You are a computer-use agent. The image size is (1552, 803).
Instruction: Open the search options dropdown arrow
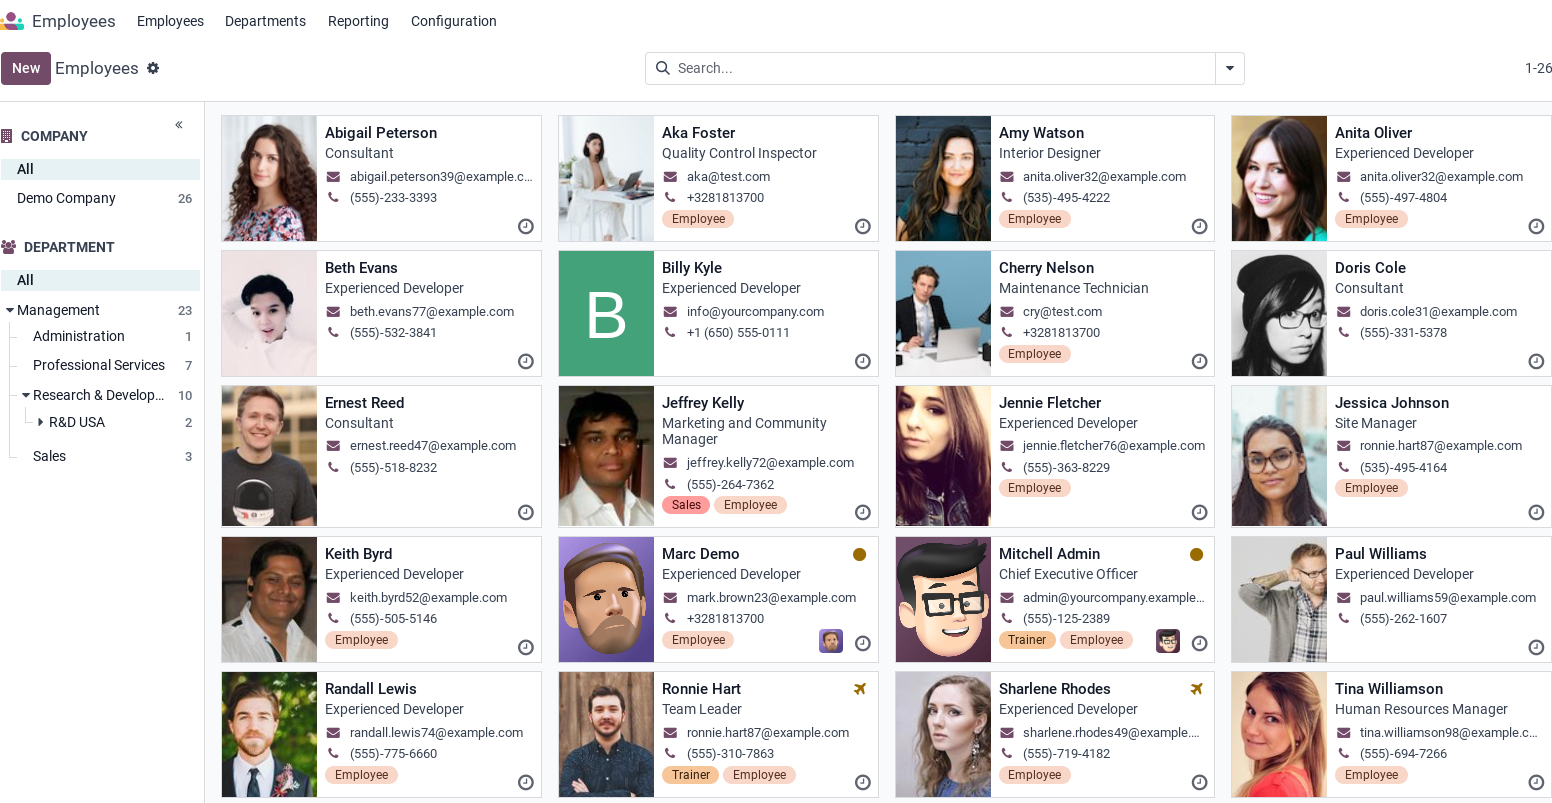1229,68
